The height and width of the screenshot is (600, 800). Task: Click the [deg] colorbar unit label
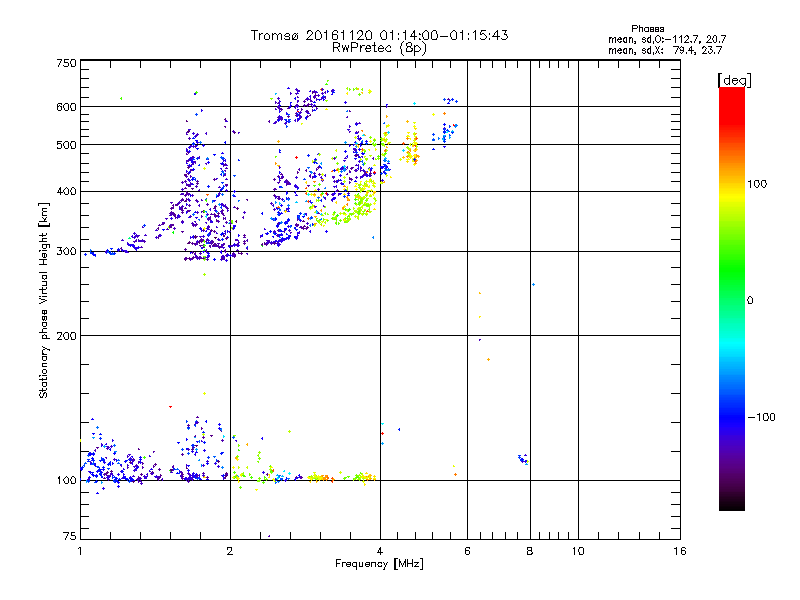735,80
